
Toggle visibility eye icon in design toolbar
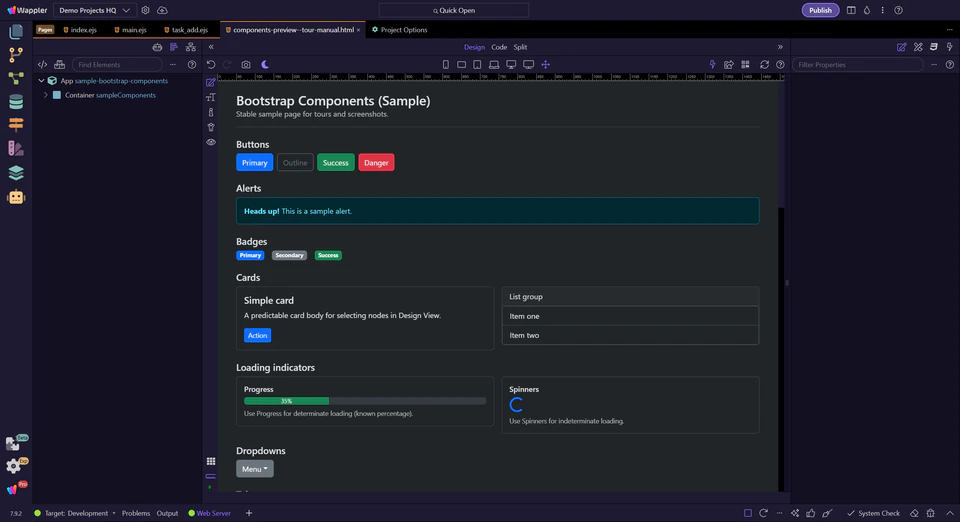pyautogui.click(x=211, y=142)
